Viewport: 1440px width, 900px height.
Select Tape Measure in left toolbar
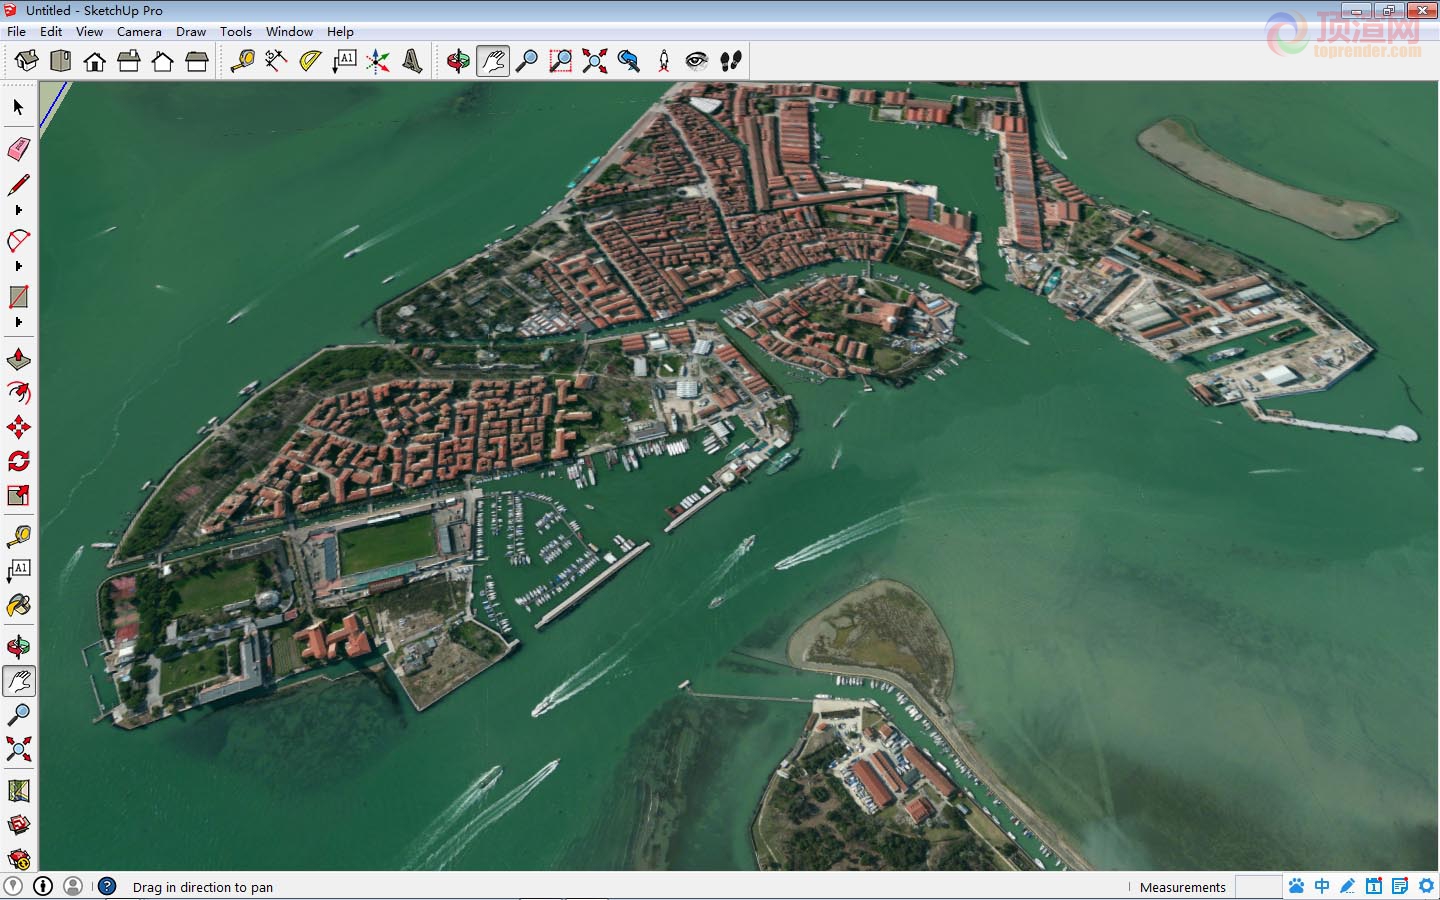(x=19, y=537)
